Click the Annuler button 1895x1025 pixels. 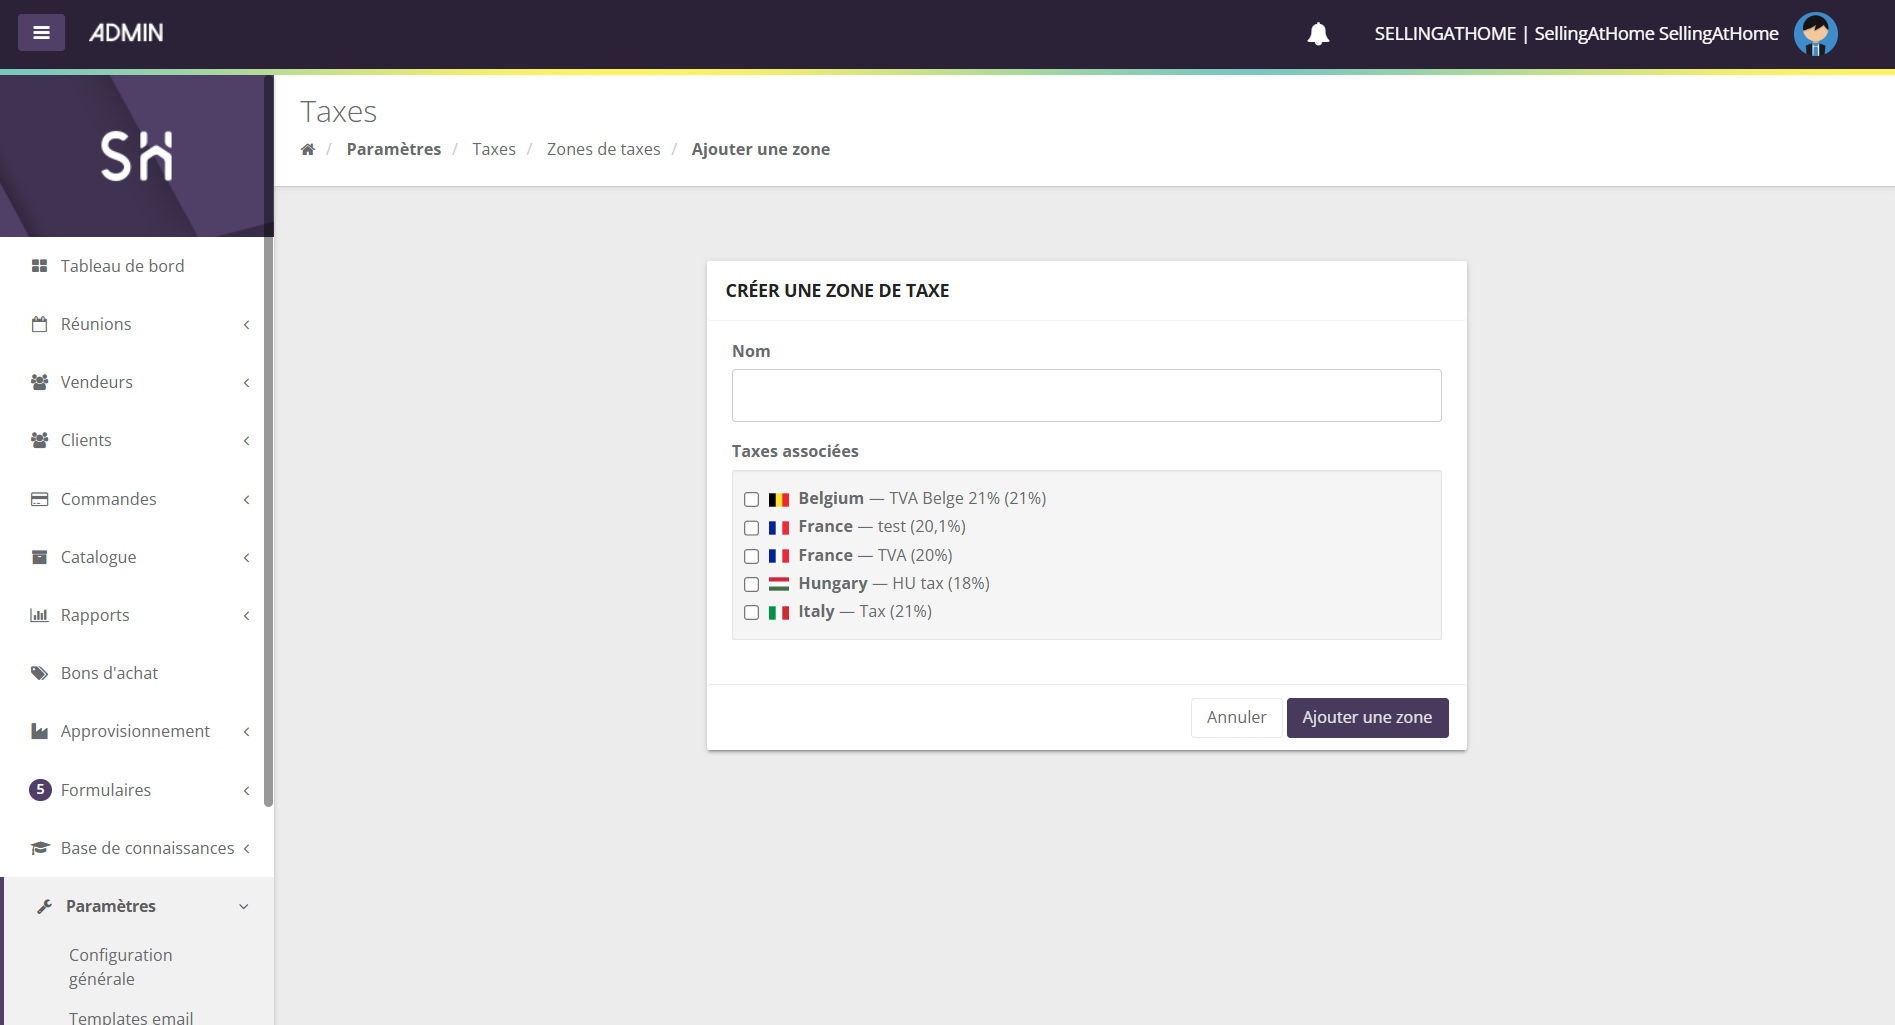[1236, 718]
